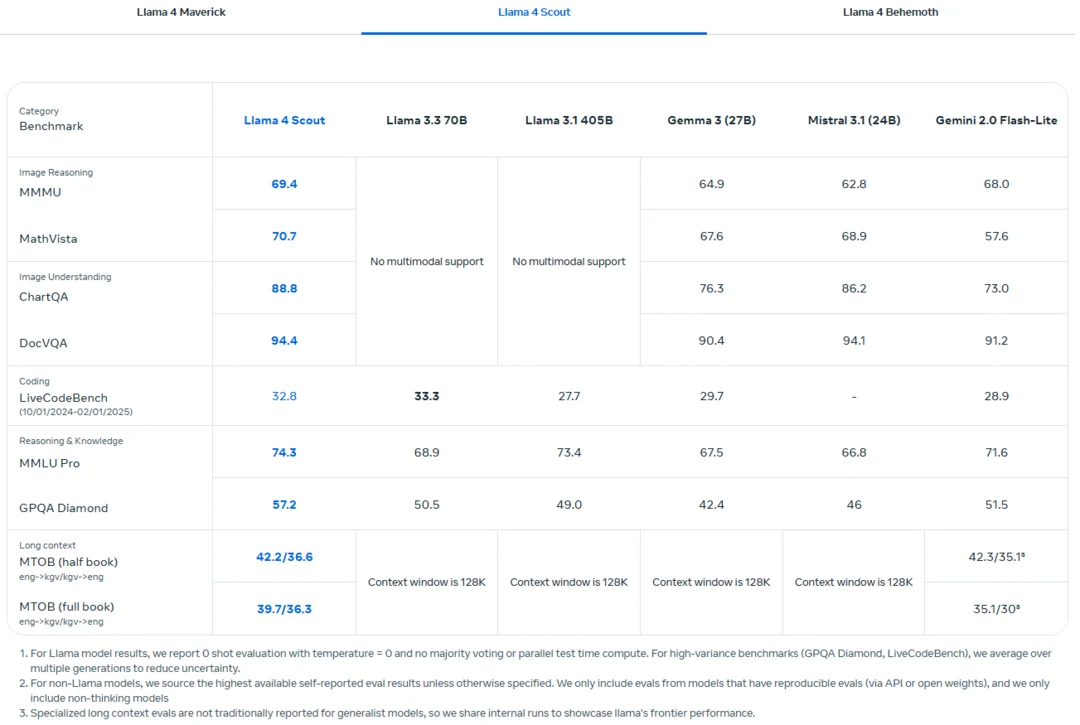The image size is (1080, 725).
Task: Click the Gemma 3 (27B) column header
Action: 712,120
